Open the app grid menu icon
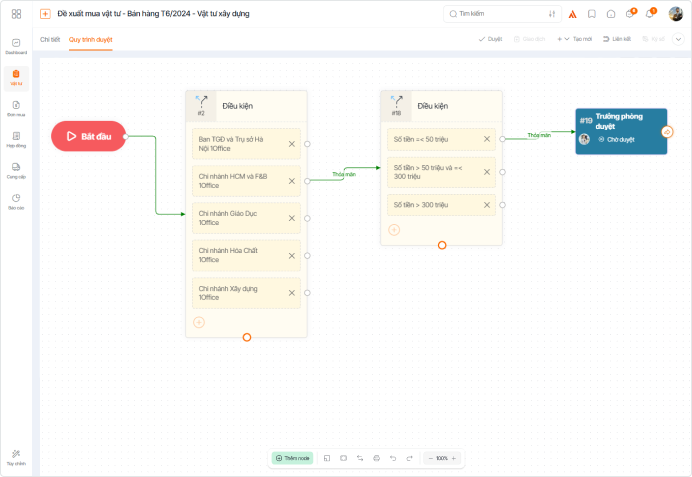Screen dimensions: 692x477 16,14
